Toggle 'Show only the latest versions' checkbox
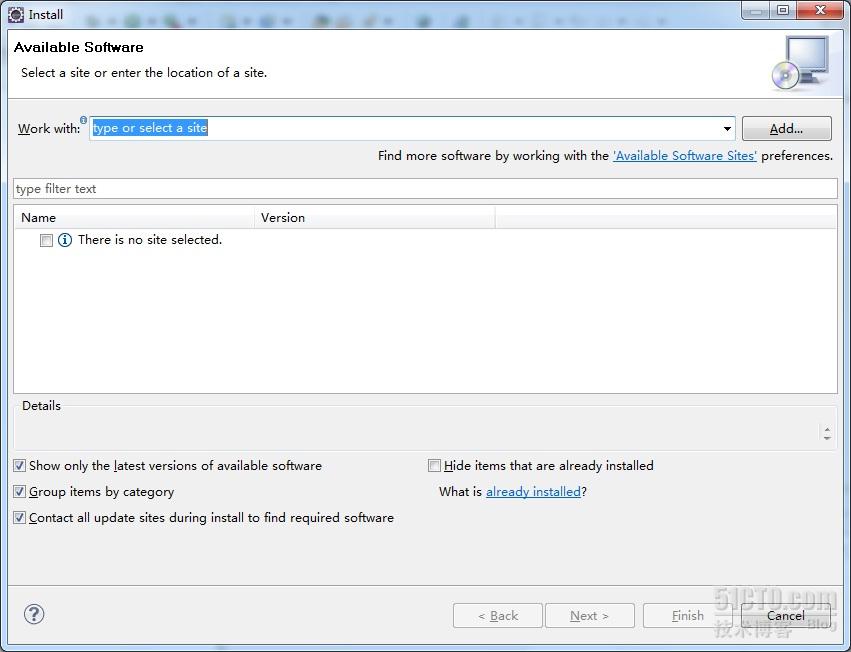Image resolution: width=851 pixels, height=652 pixels. click(20, 466)
